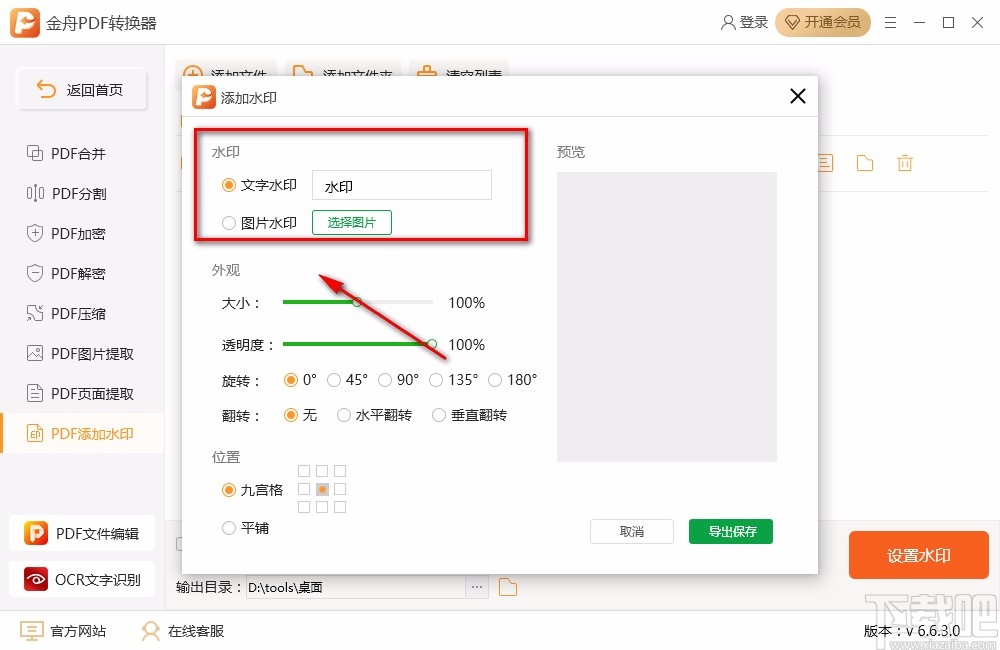Click the 导出保存 button
The image size is (1000, 650).
coord(731,532)
